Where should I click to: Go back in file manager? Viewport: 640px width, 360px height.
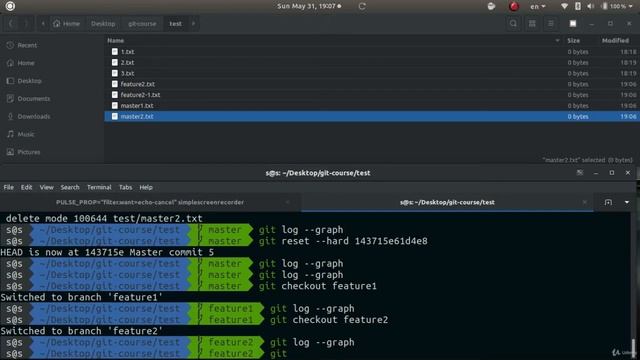coord(11,24)
